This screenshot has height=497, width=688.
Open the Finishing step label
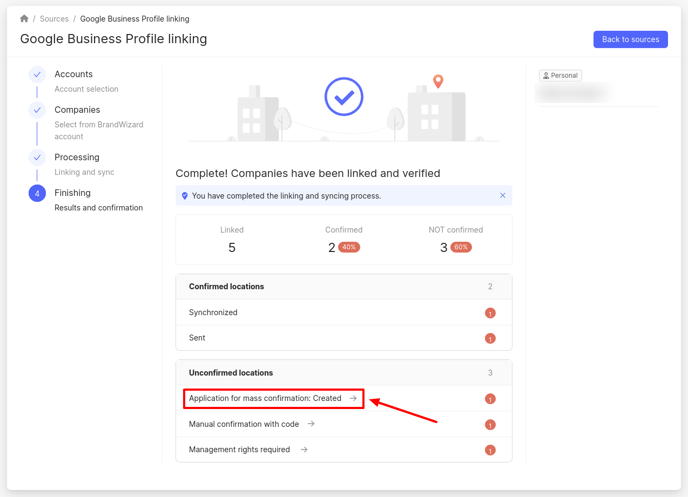pyautogui.click(x=72, y=193)
